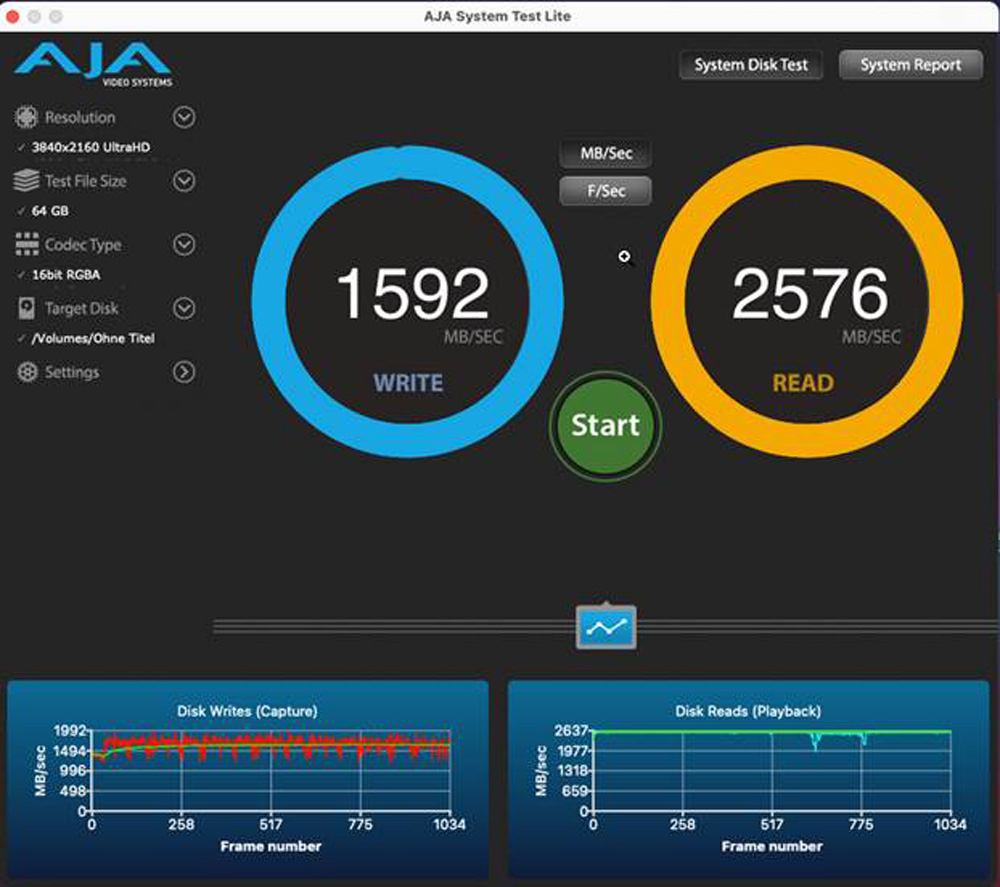Start the disk test
1000x887 pixels.
pyautogui.click(x=605, y=425)
